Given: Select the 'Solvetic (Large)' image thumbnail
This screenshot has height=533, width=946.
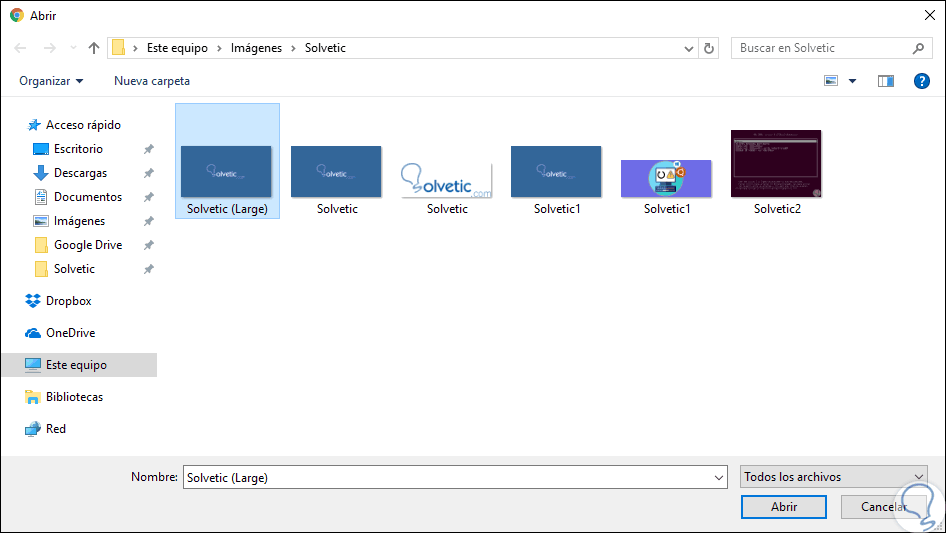Looking at the screenshot, I should (227, 171).
